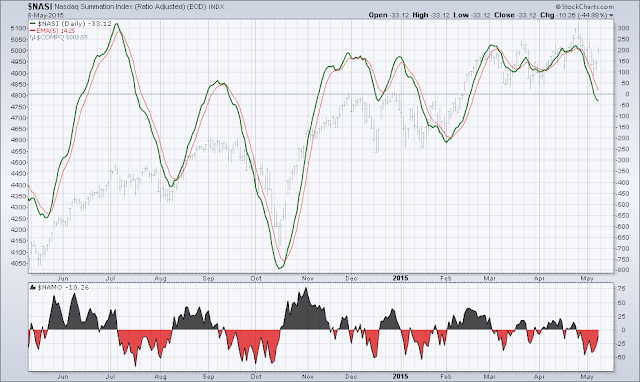Image resolution: width=640 pixels, height=382 pixels.
Task: Select the $NAMO -10.26 indicator label
Action: point(63,287)
